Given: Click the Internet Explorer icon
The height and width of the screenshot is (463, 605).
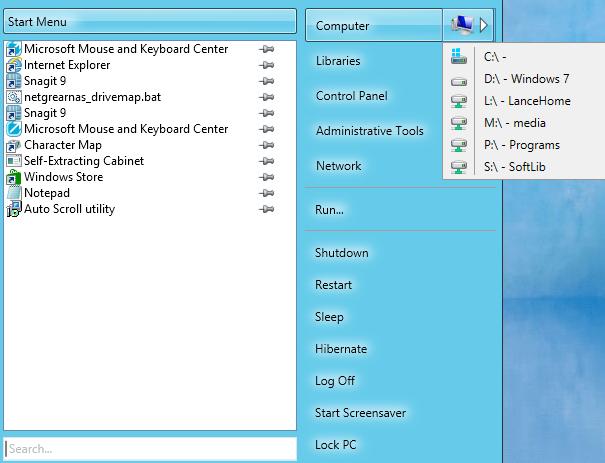Looking at the screenshot, I should click(x=14, y=65).
